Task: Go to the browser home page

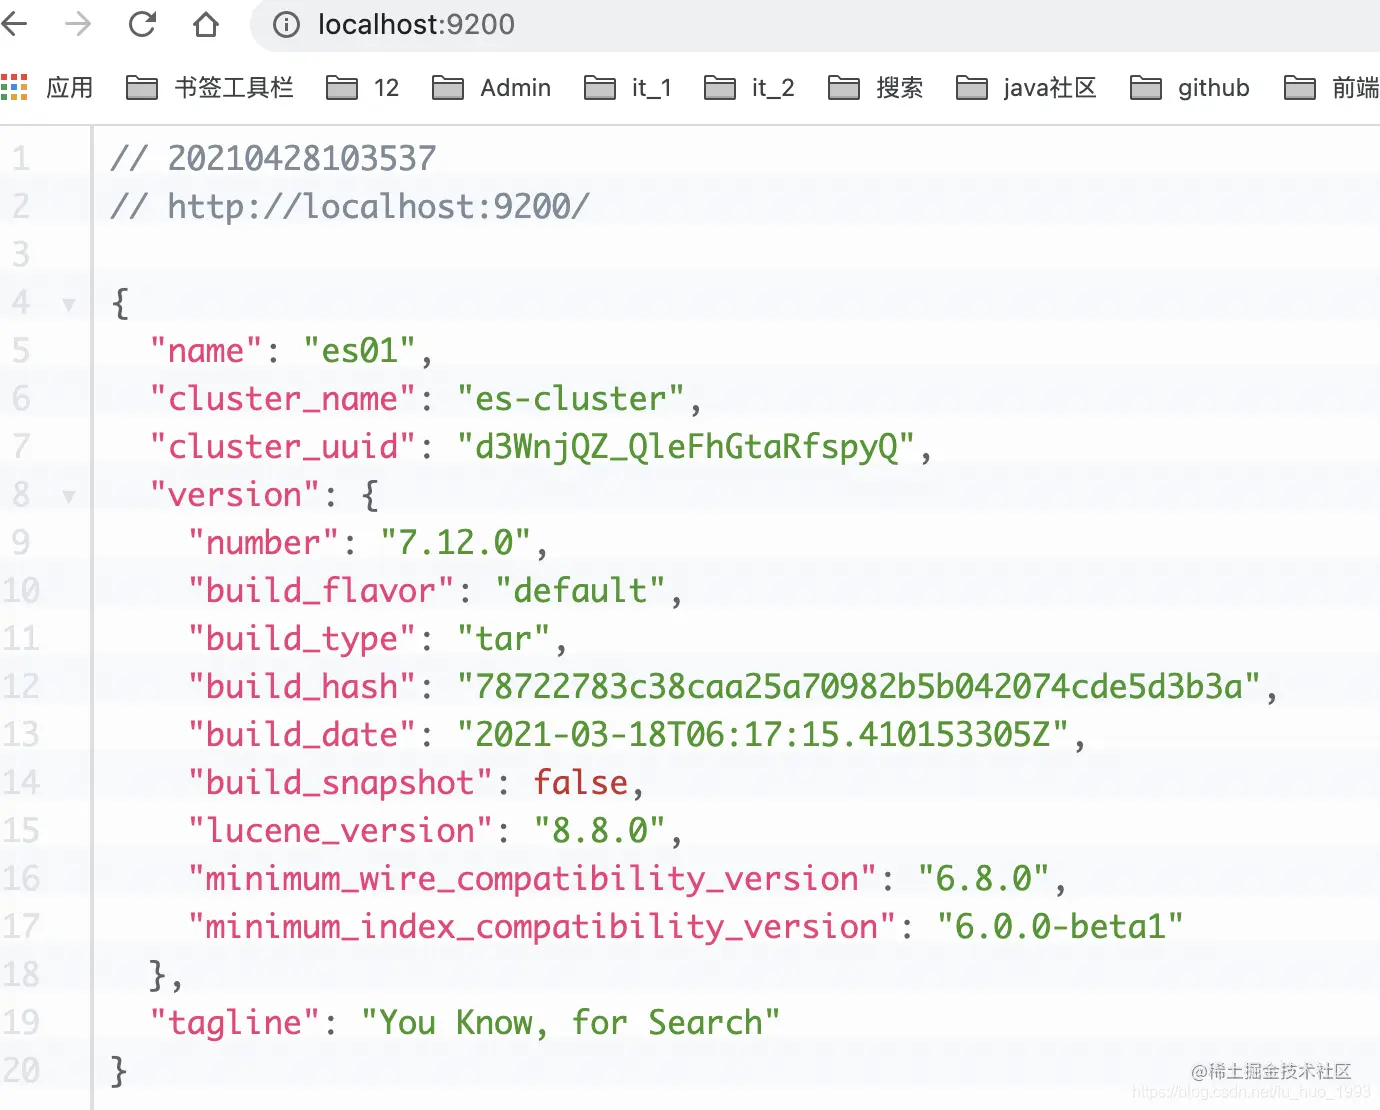Action: point(206,24)
